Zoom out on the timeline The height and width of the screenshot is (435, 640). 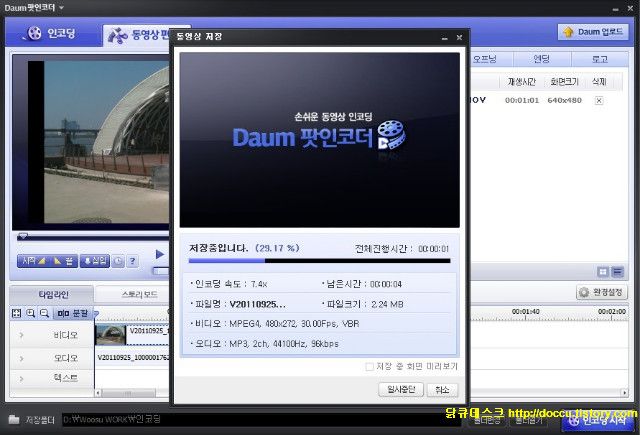point(44,313)
